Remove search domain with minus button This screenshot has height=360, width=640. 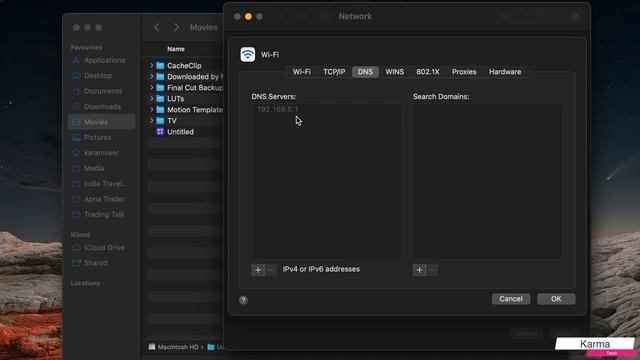click(432, 270)
